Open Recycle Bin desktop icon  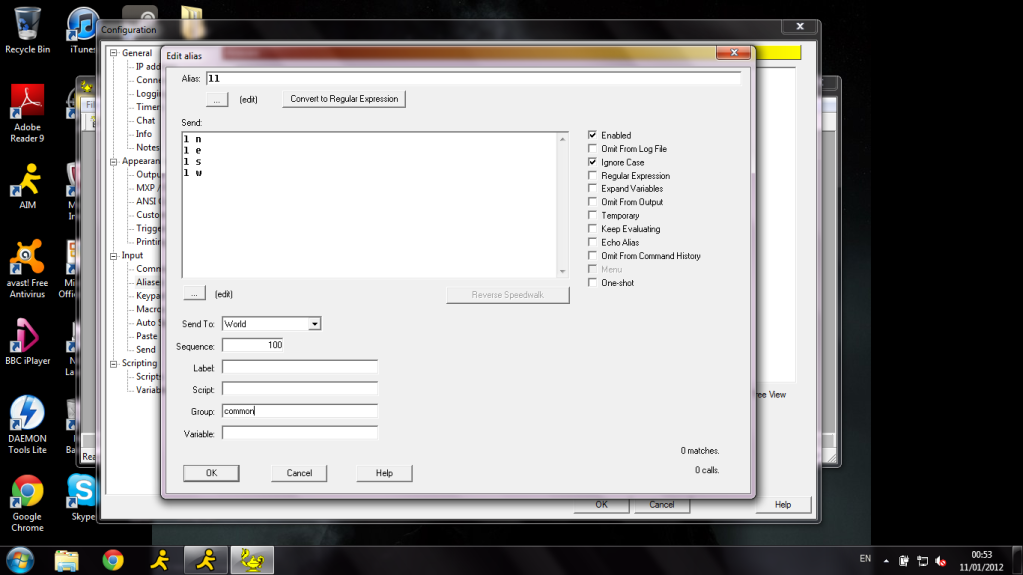27,31
